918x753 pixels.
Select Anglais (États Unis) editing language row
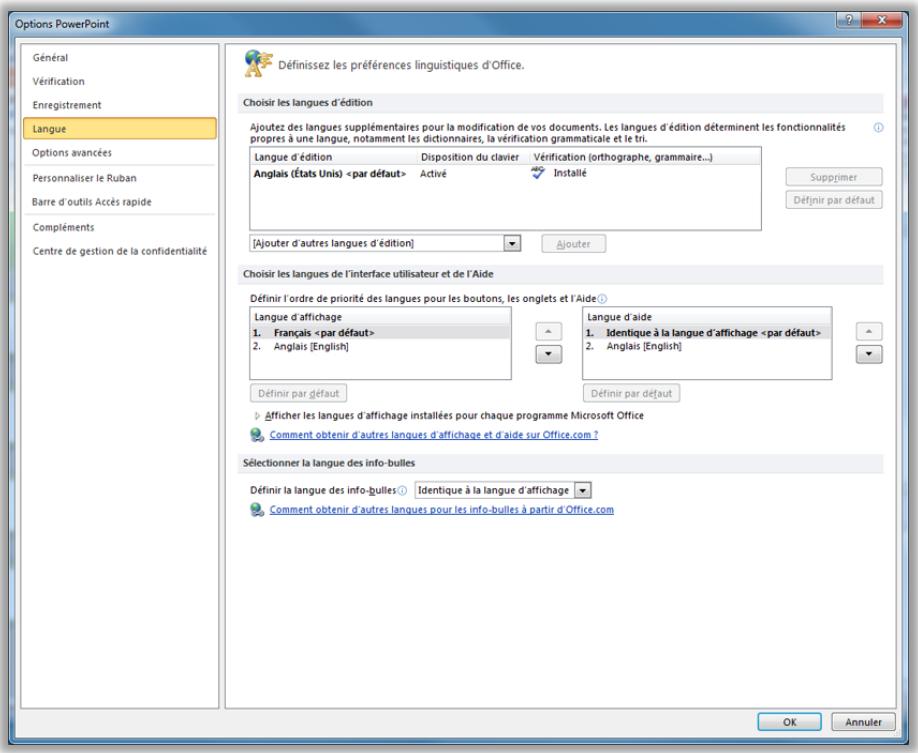tap(505, 173)
